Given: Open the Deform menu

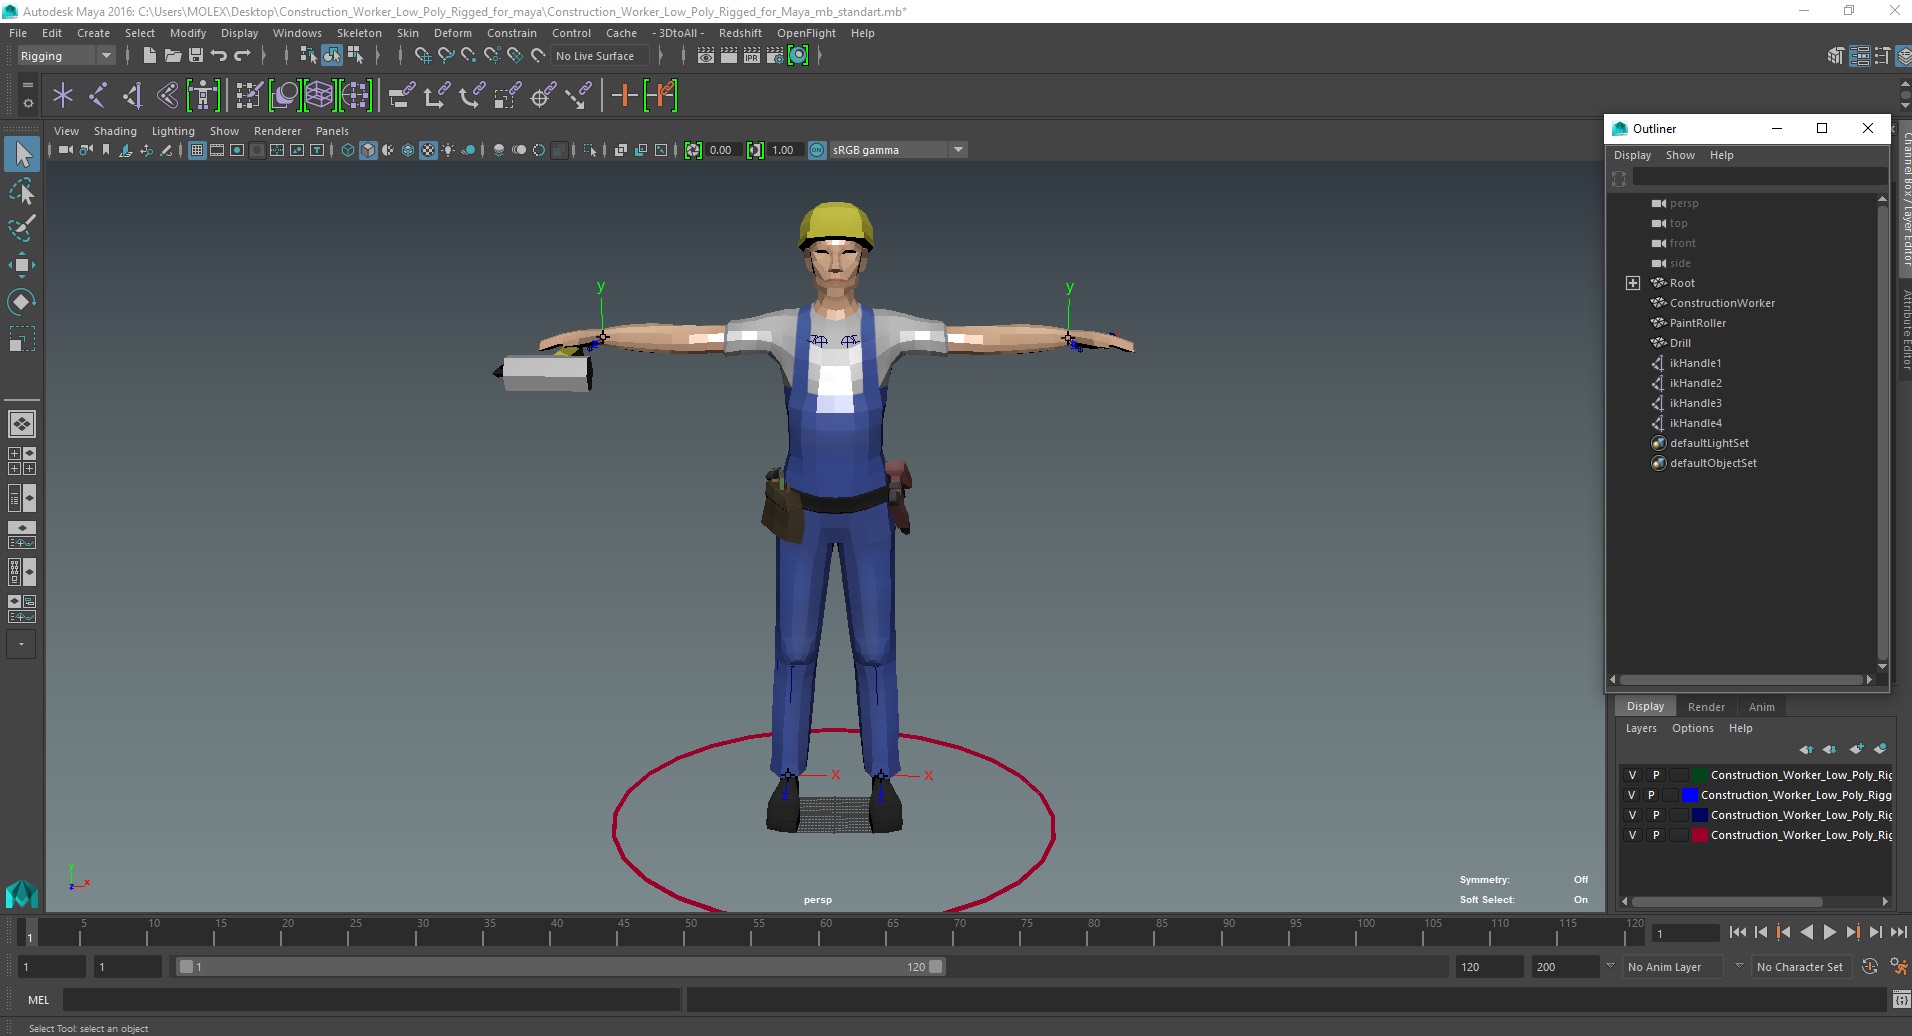Looking at the screenshot, I should click(452, 33).
